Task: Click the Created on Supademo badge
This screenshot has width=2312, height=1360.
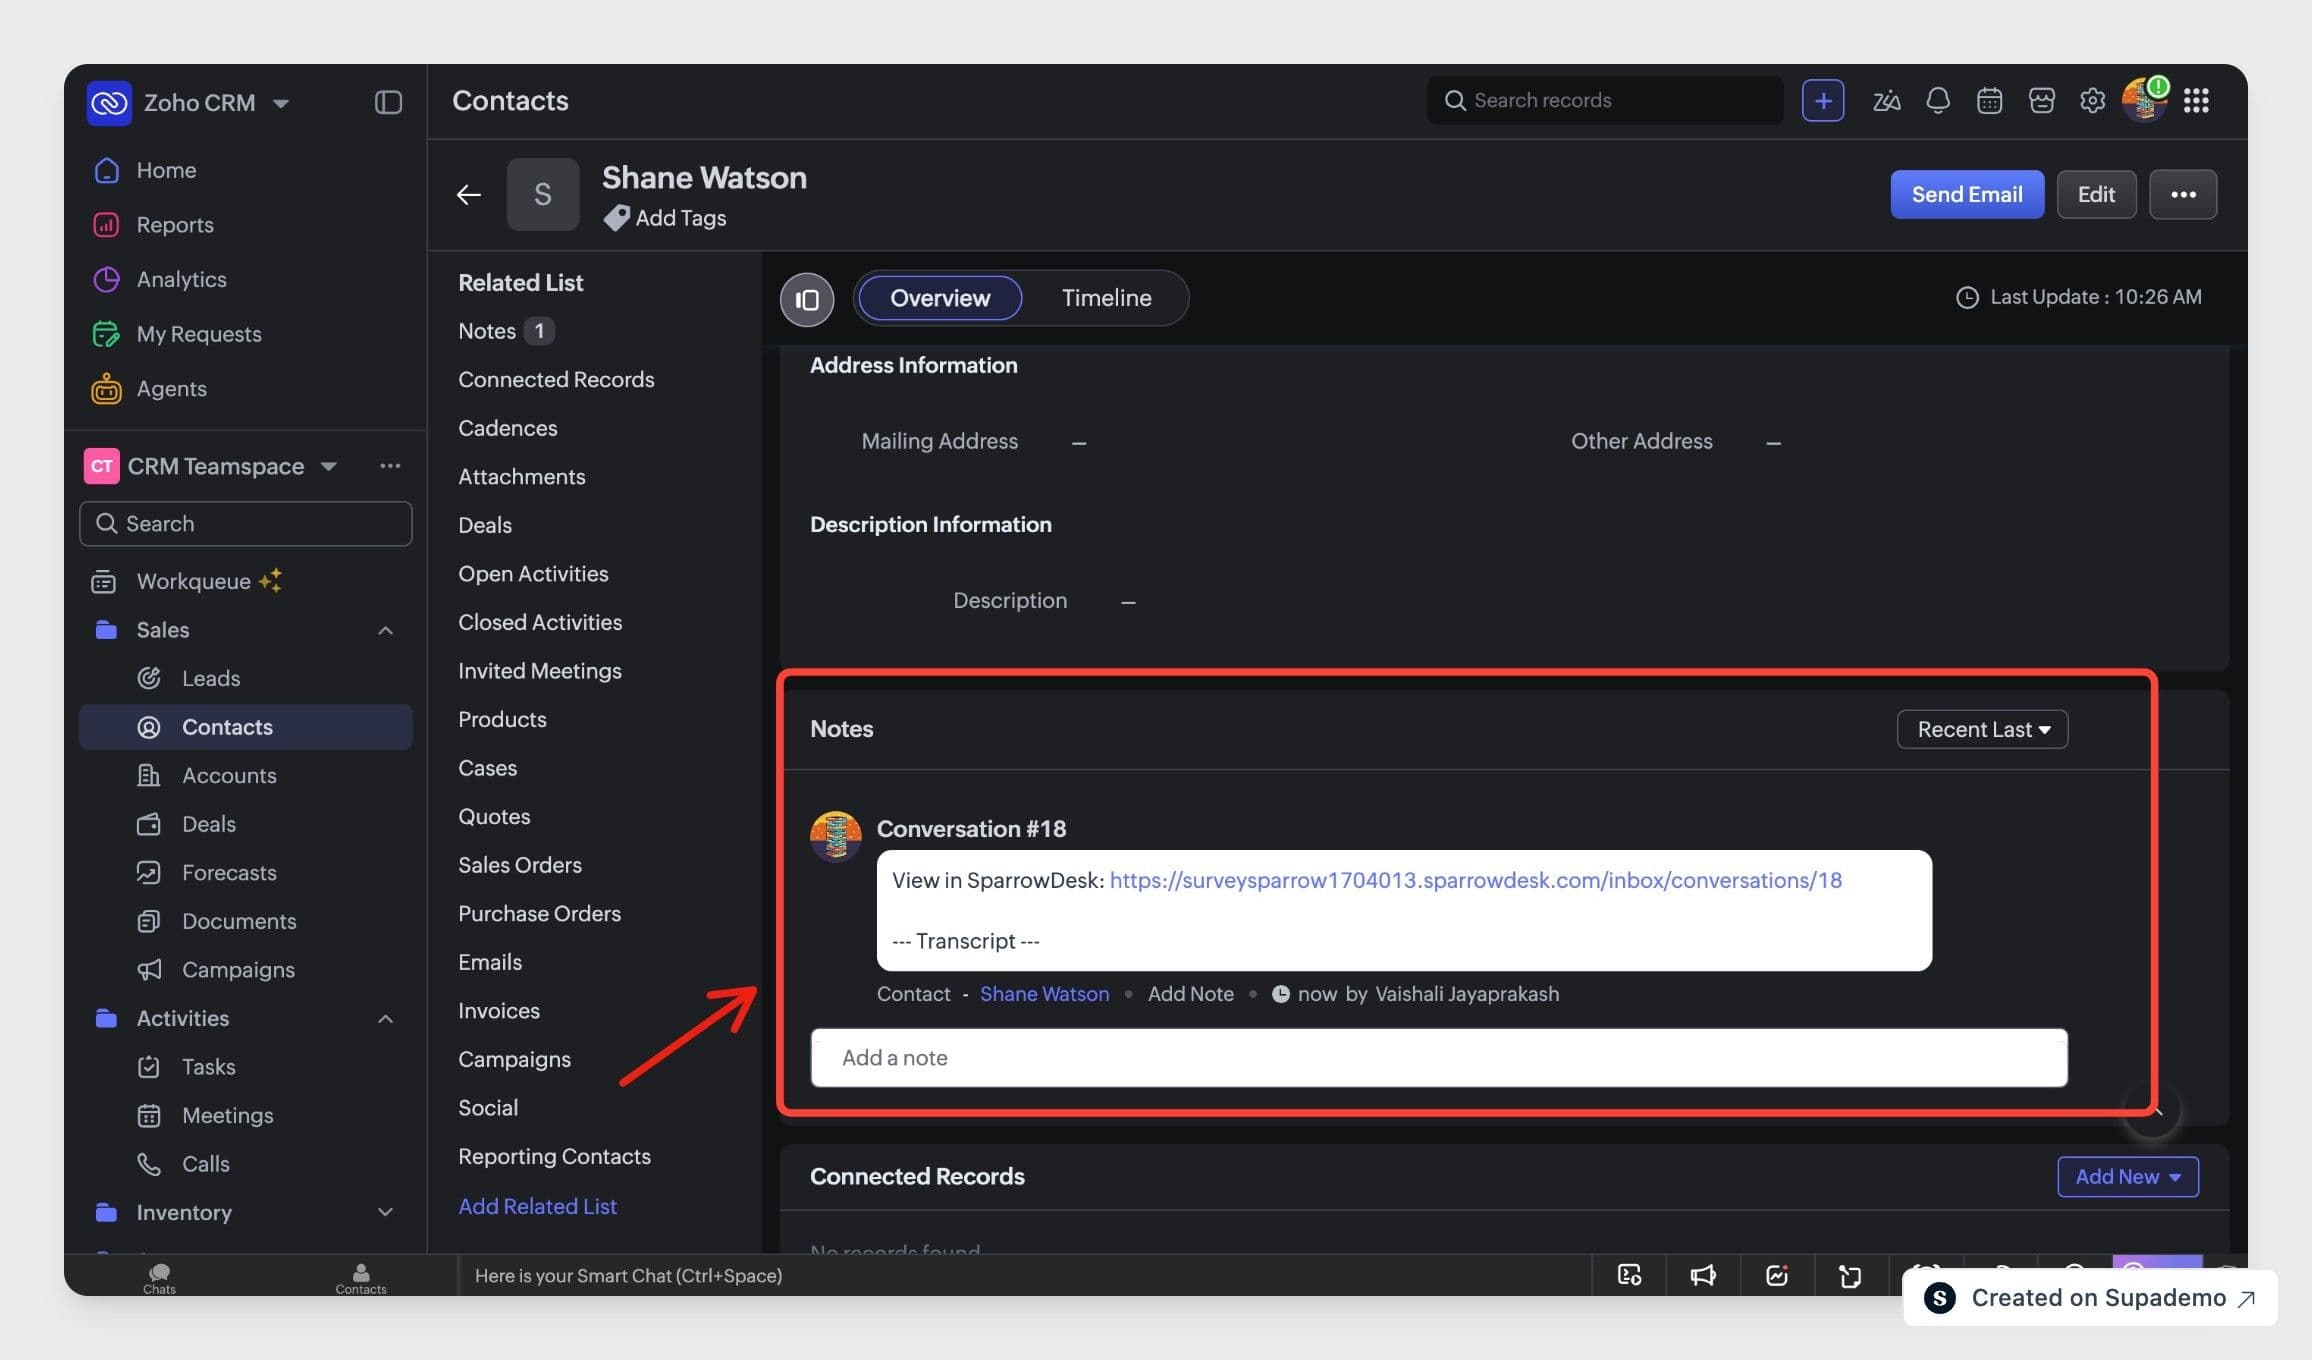Action: 2090,1298
